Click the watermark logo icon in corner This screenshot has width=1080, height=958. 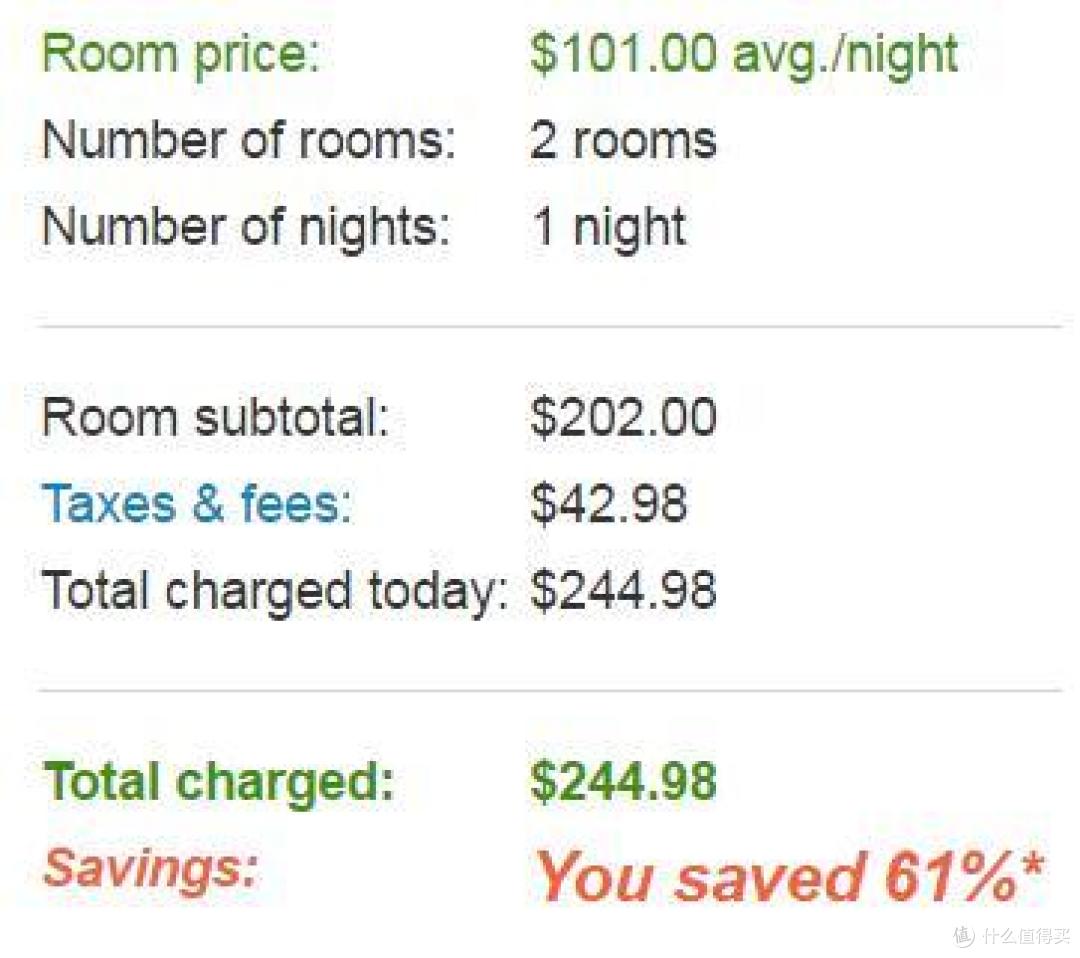tap(964, 937)
